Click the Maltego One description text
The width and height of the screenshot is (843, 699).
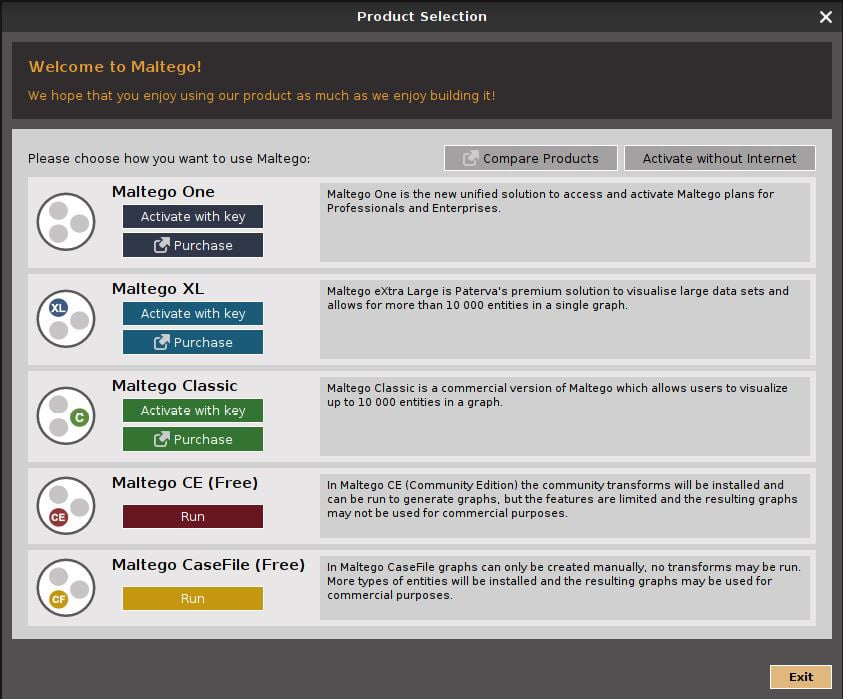551,201
